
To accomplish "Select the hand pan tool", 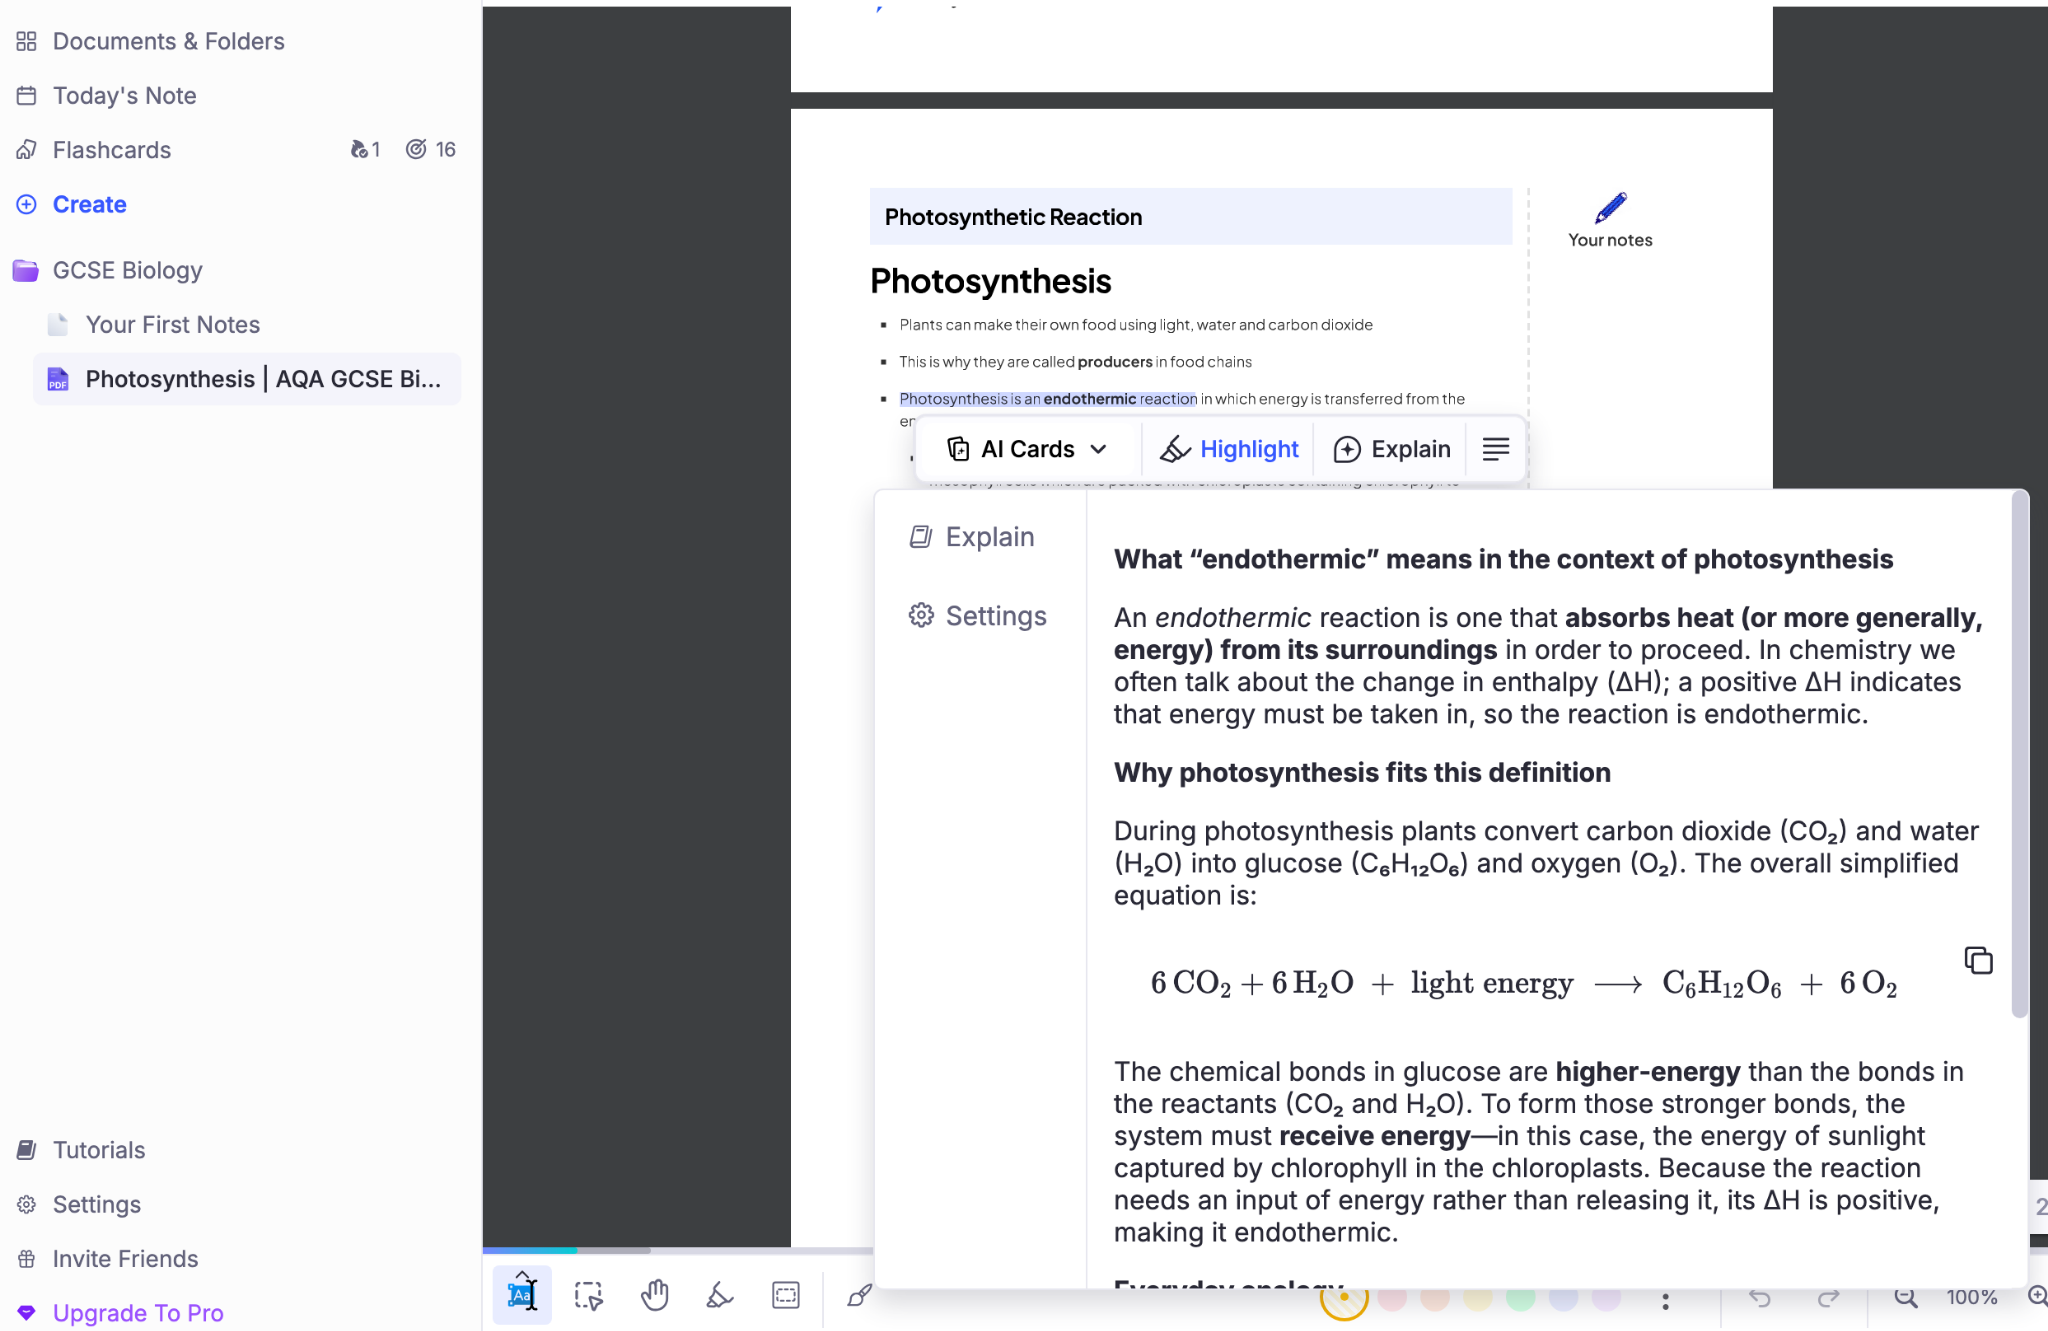I will click(x=655, y=1296).
